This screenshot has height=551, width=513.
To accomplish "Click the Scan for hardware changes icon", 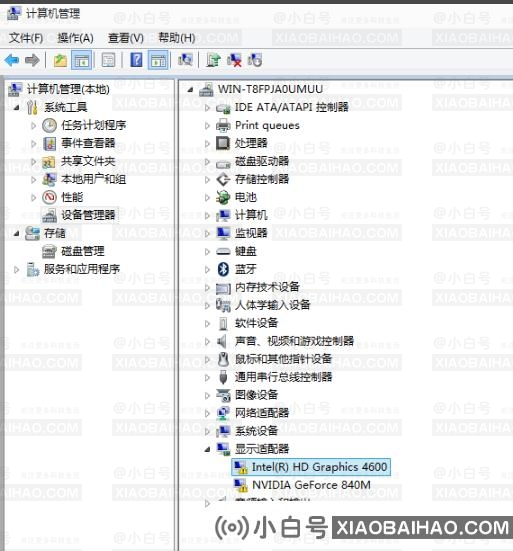I will (185, 60).
